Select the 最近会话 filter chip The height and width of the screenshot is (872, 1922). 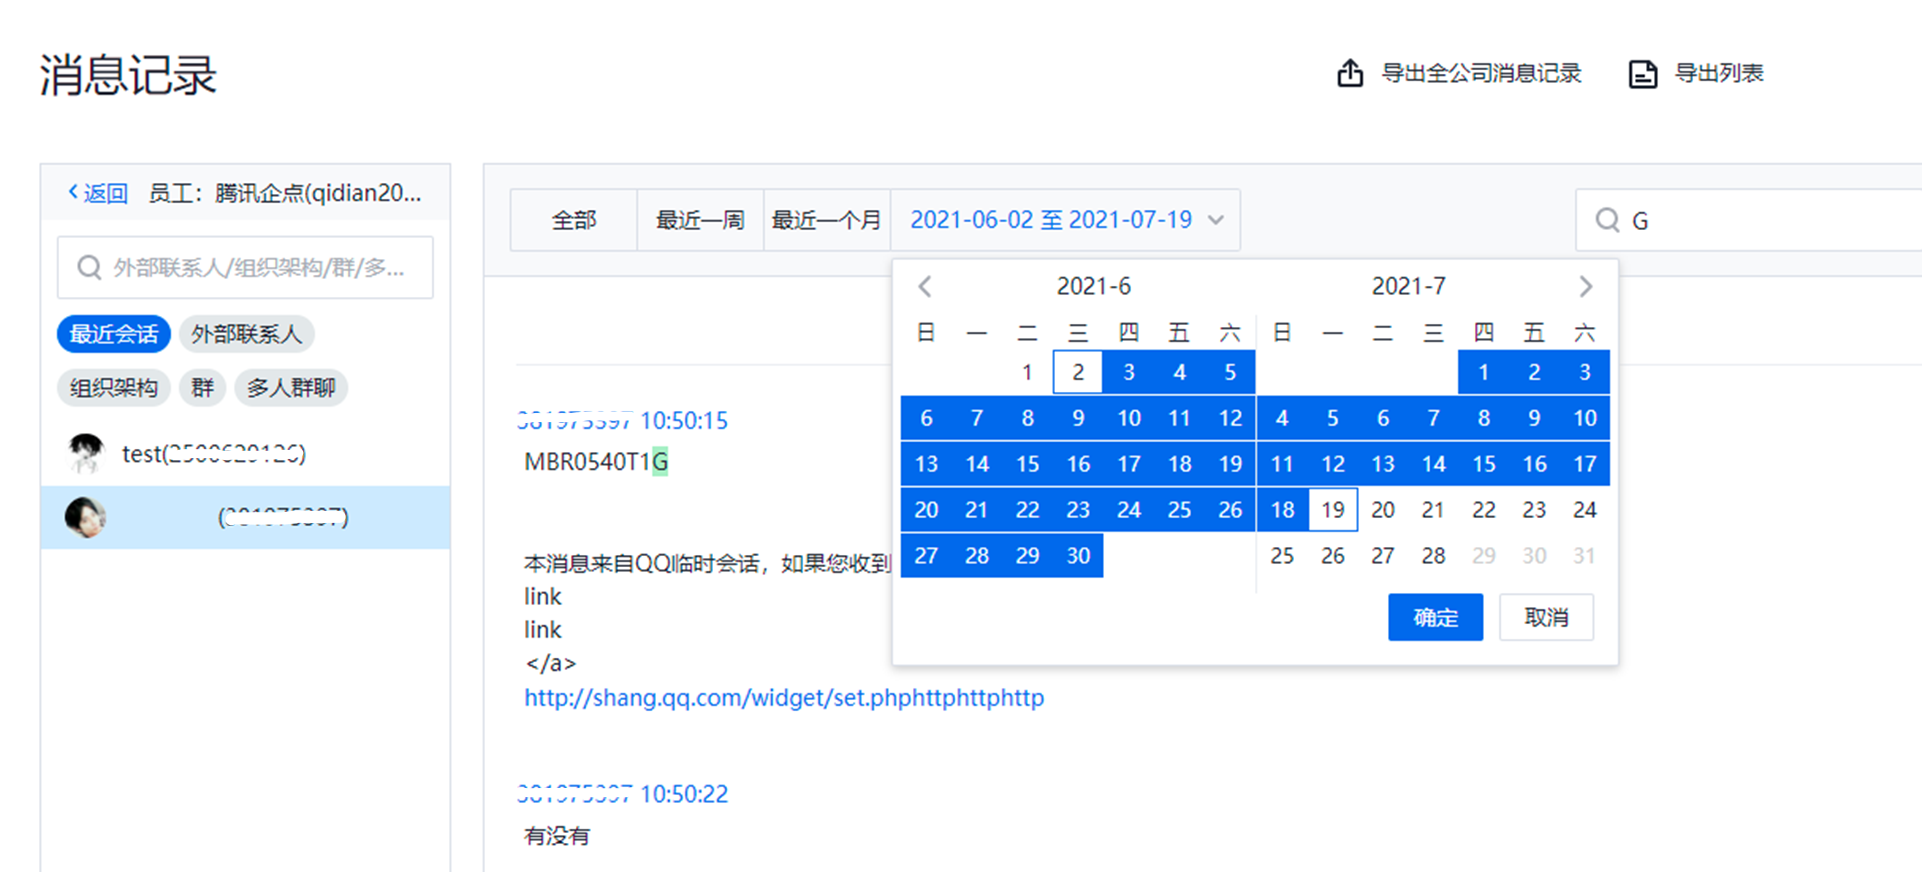(114, 334)
